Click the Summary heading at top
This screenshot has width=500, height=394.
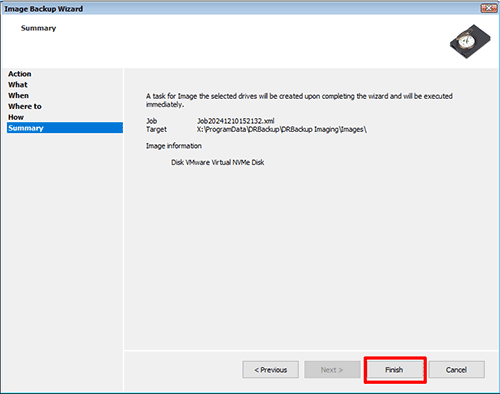click(x=38, y=28)
